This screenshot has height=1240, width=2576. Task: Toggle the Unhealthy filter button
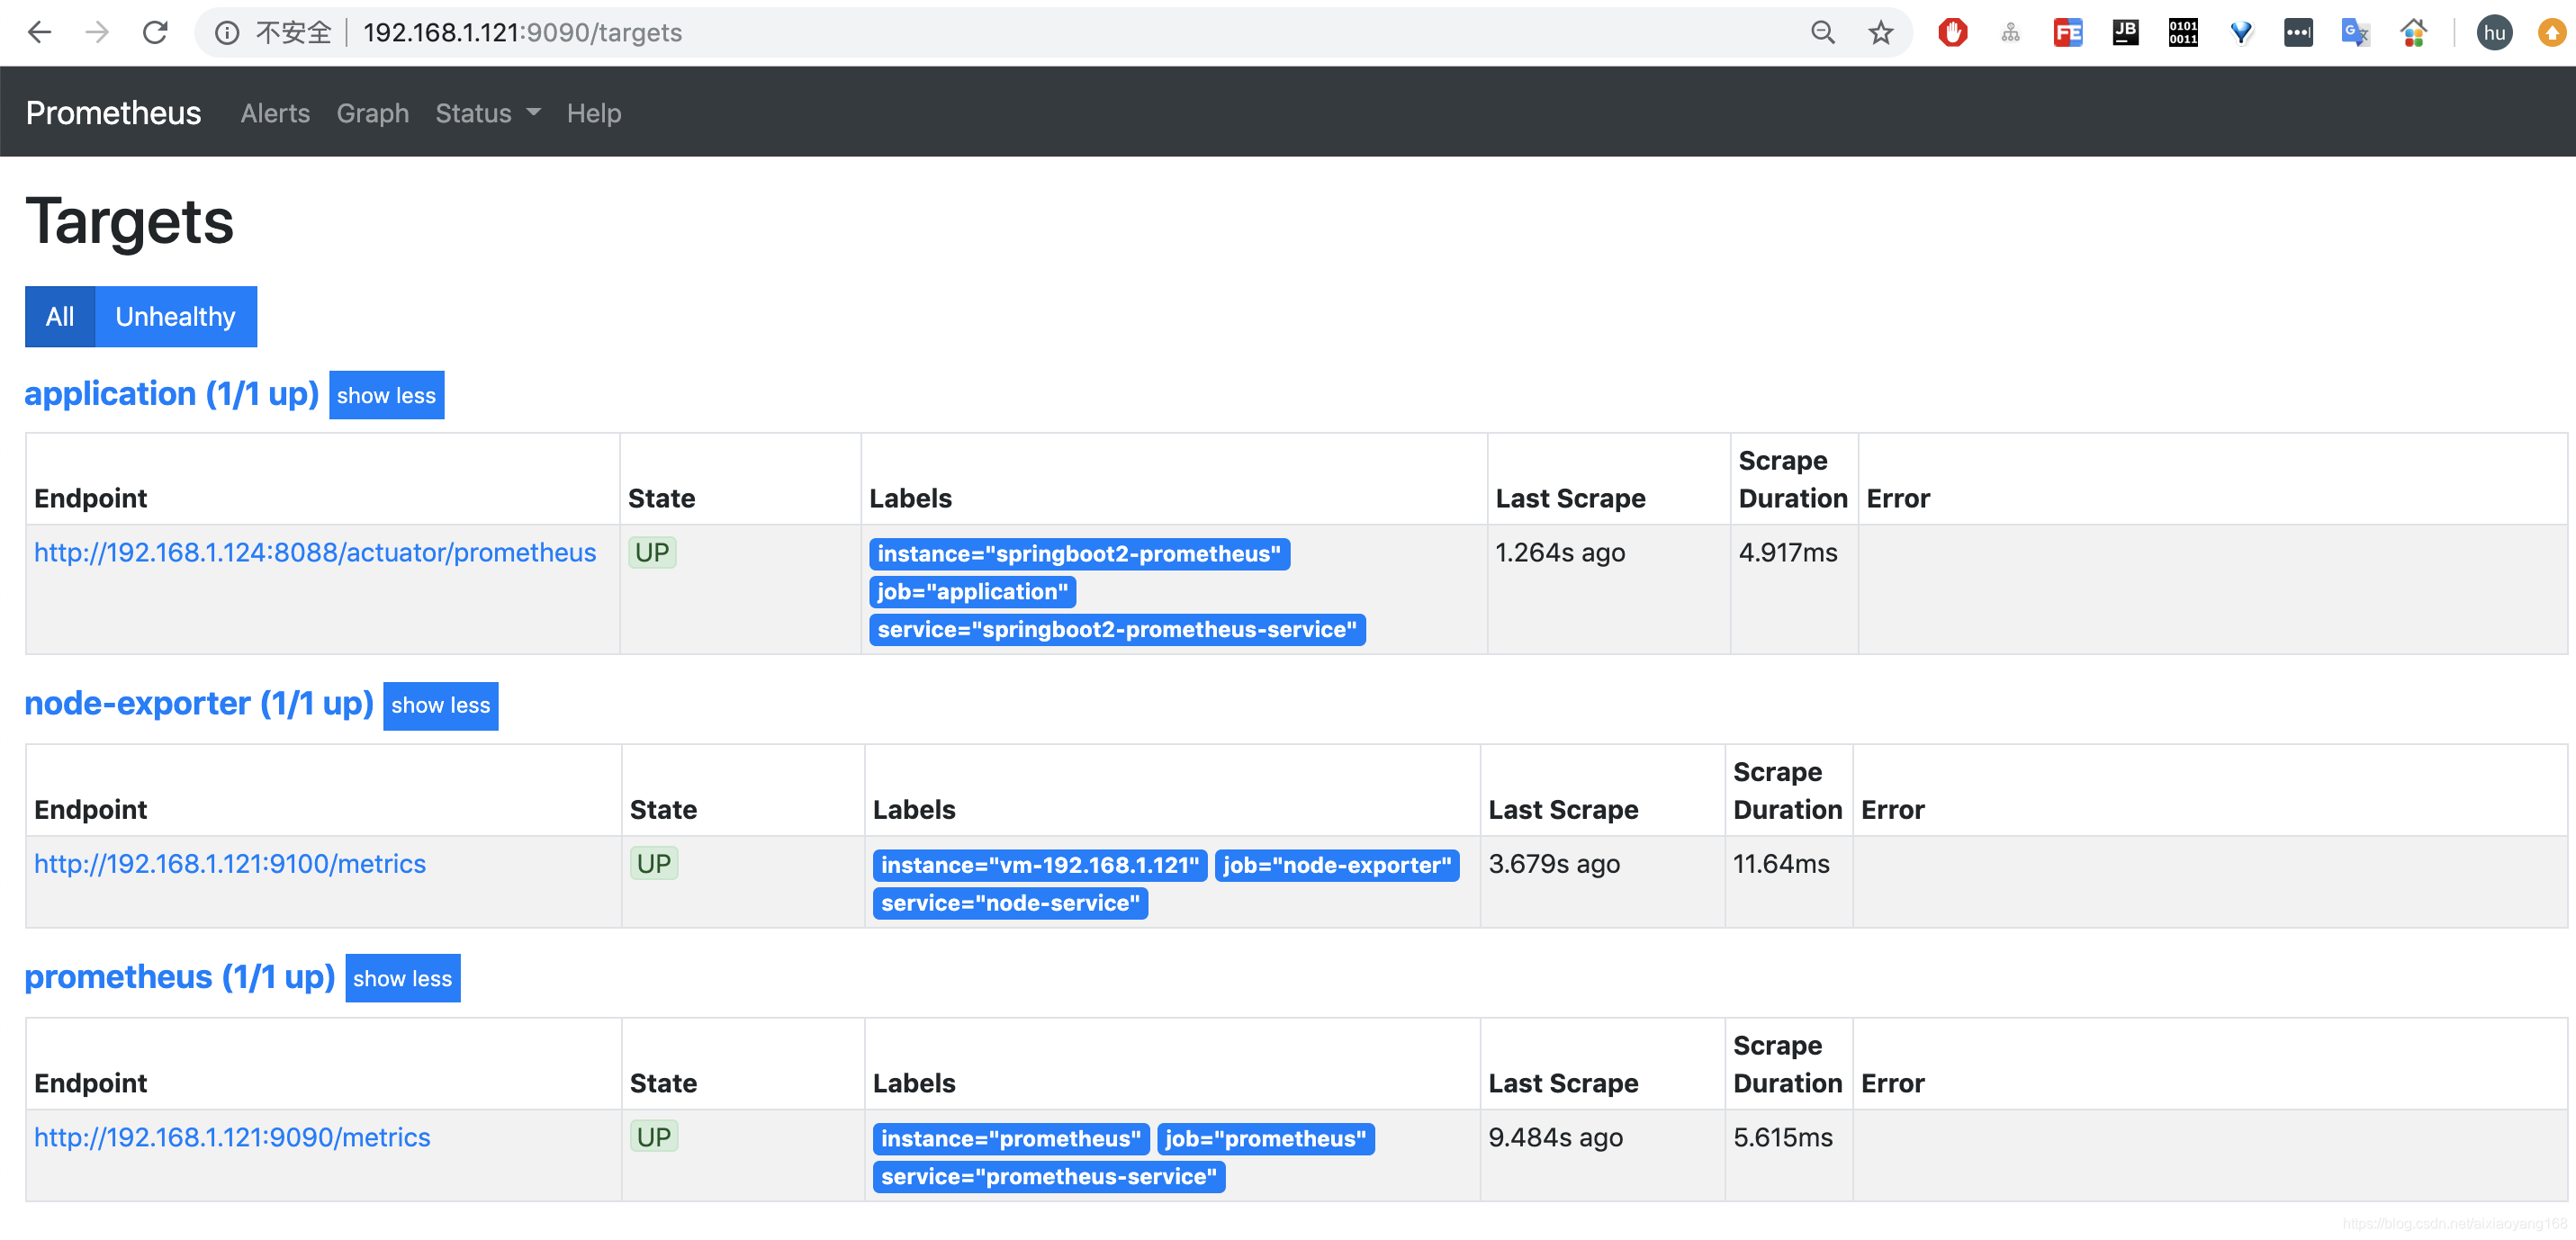pos(176,317)
